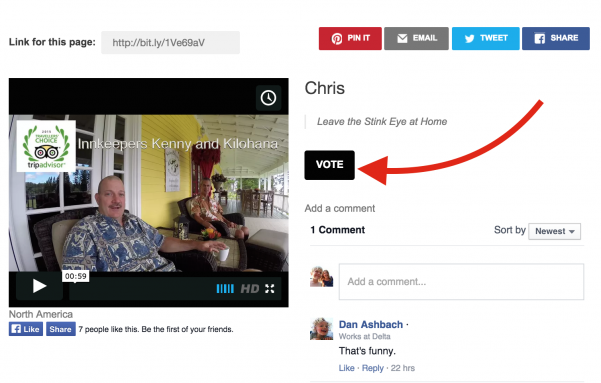Adjust the video volume bars
Viewport: 601px width, 383px height.
coord(225,289)
